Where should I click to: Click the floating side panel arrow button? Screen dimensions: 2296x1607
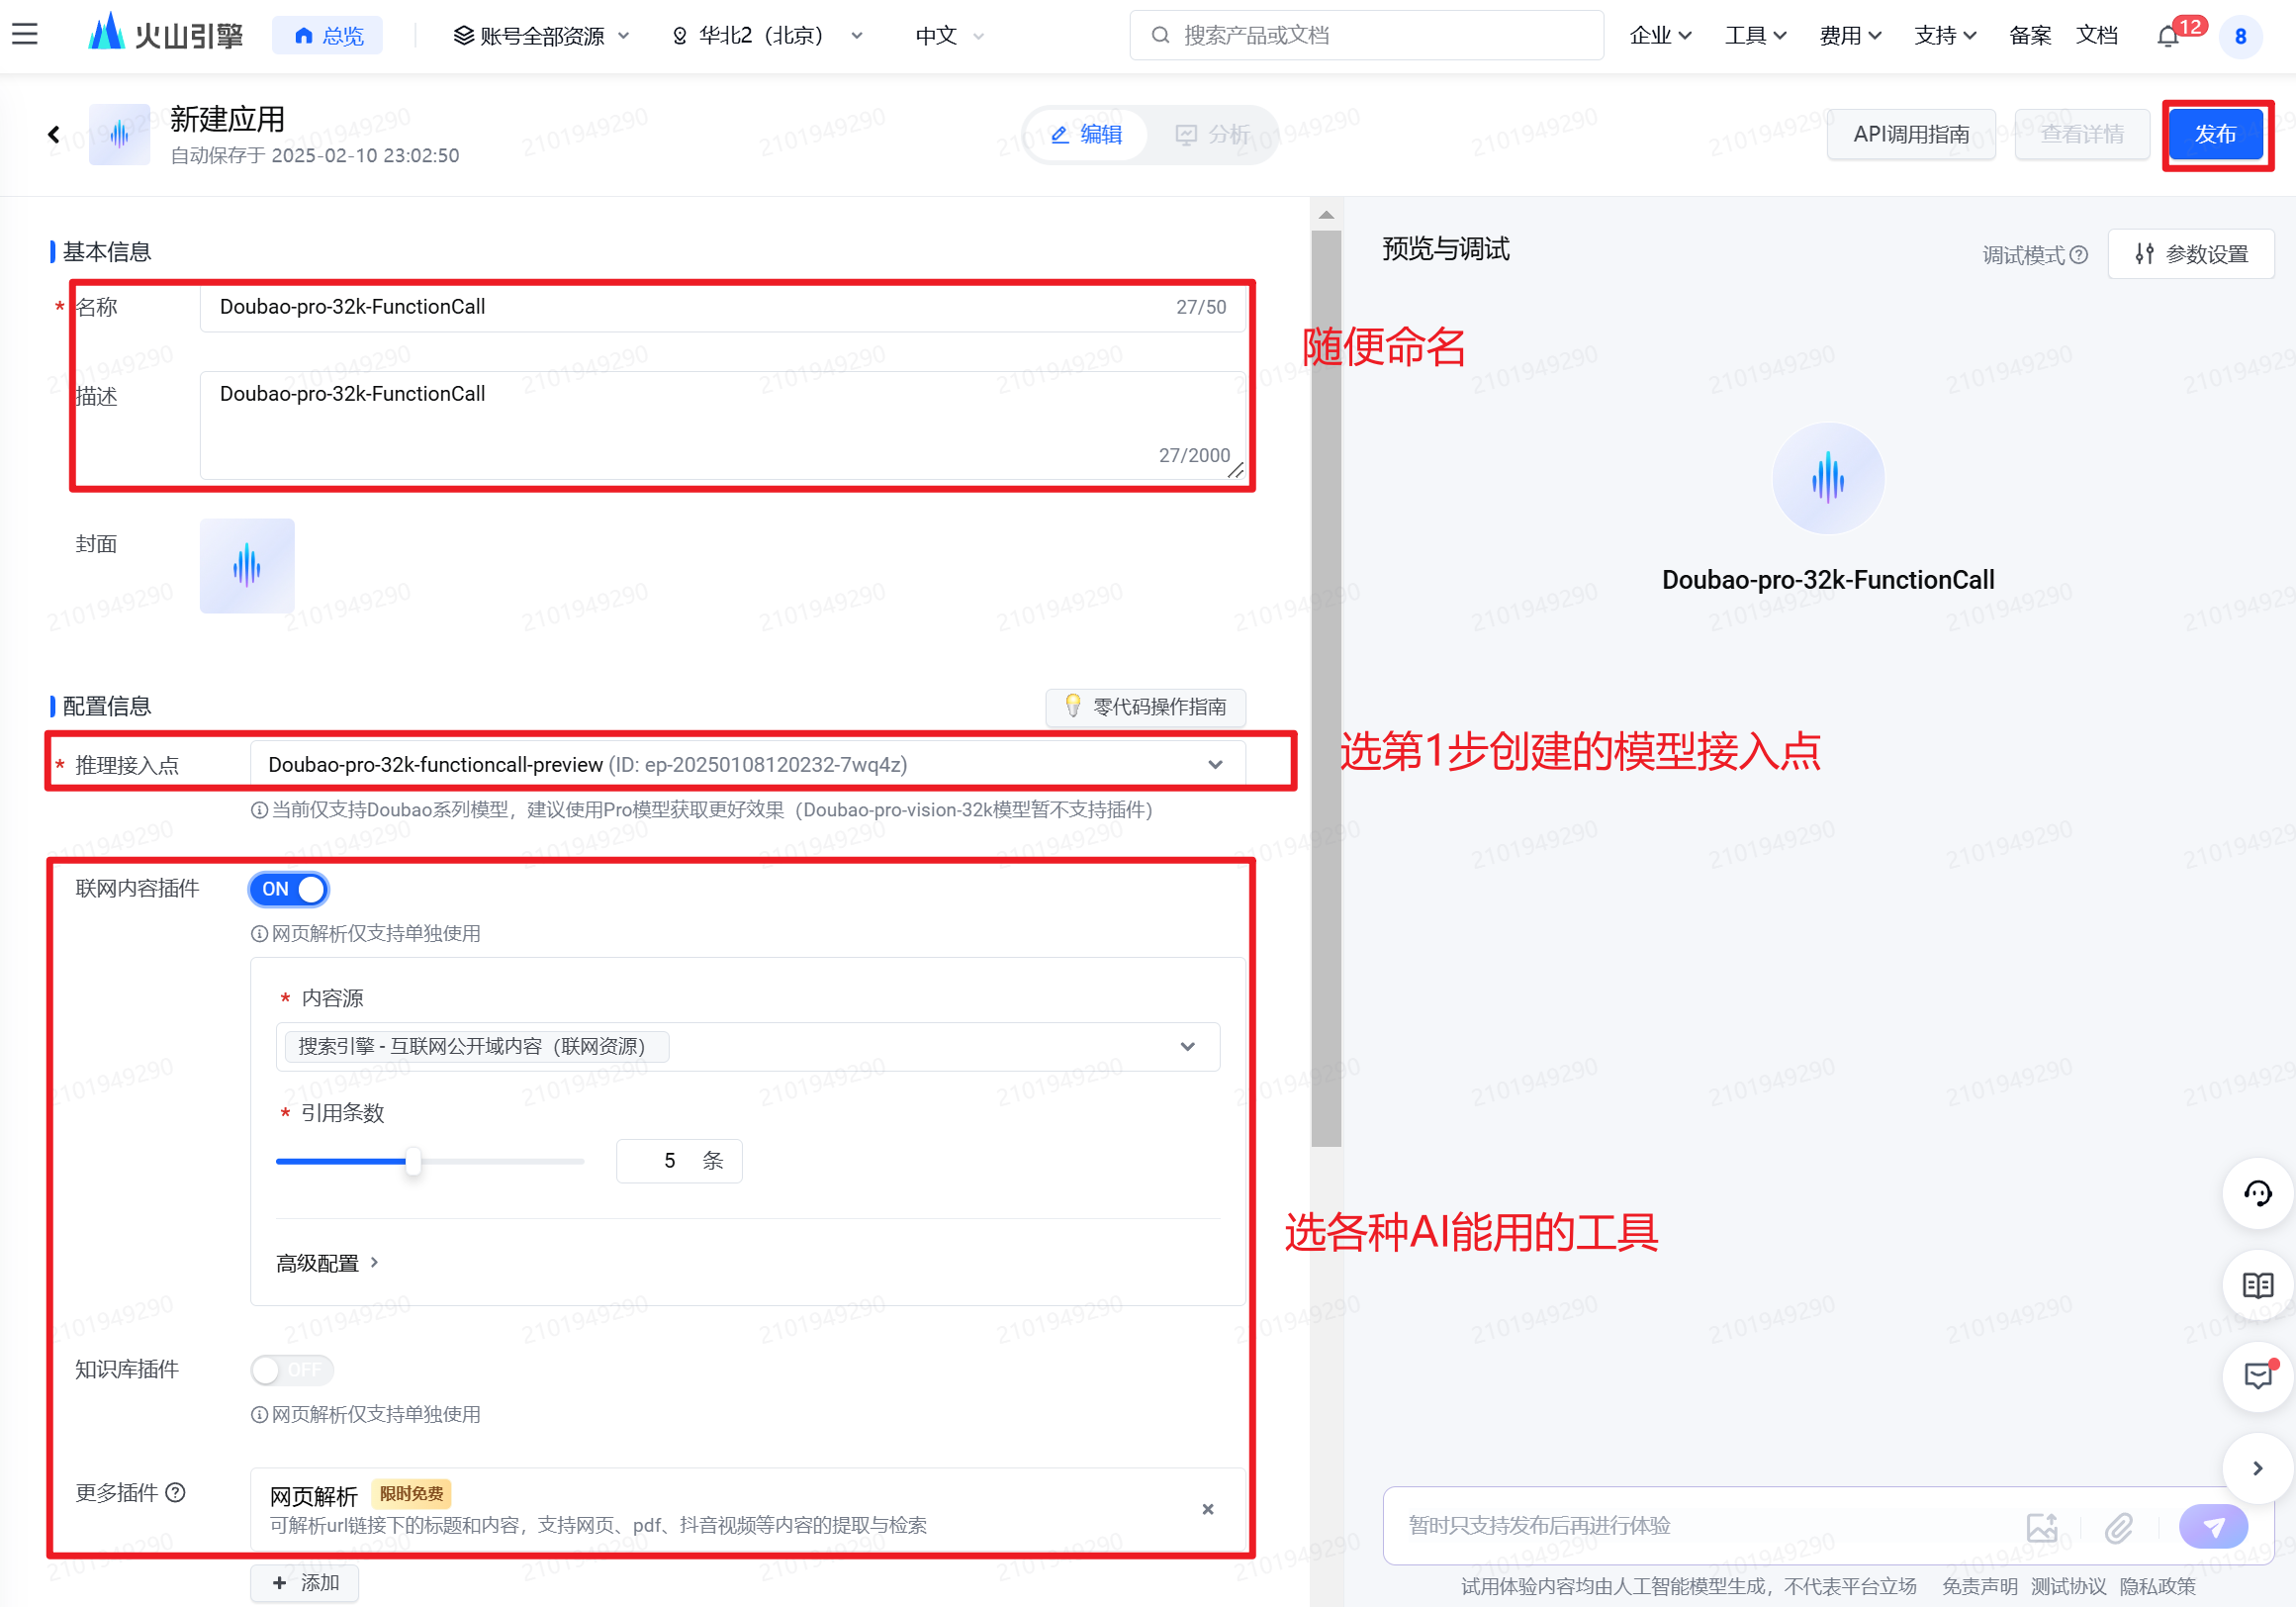tap(2257, 1468)
